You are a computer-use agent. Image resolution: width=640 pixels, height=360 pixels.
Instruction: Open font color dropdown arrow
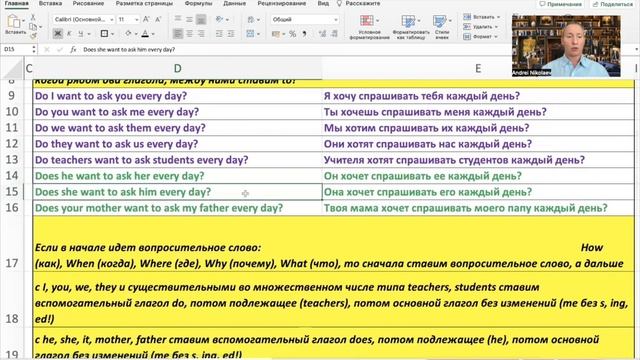pos(153,34)
